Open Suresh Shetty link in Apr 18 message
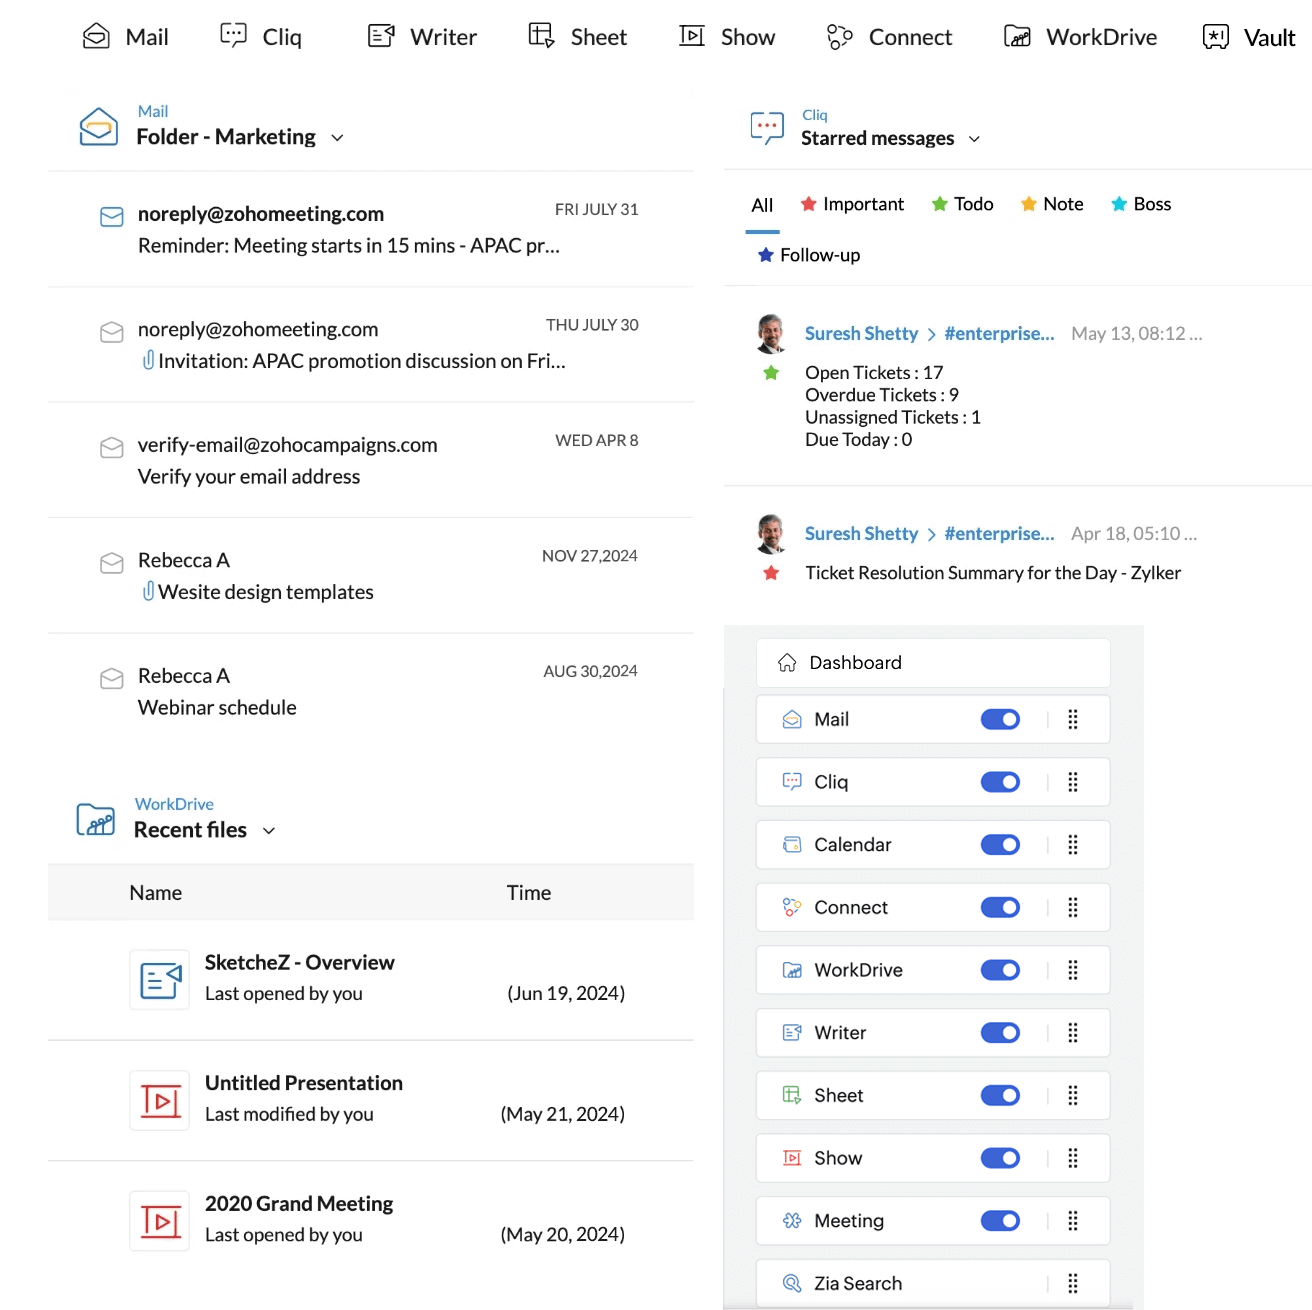The width and height of the screenshot is (1312, 1310). (861, 534)
